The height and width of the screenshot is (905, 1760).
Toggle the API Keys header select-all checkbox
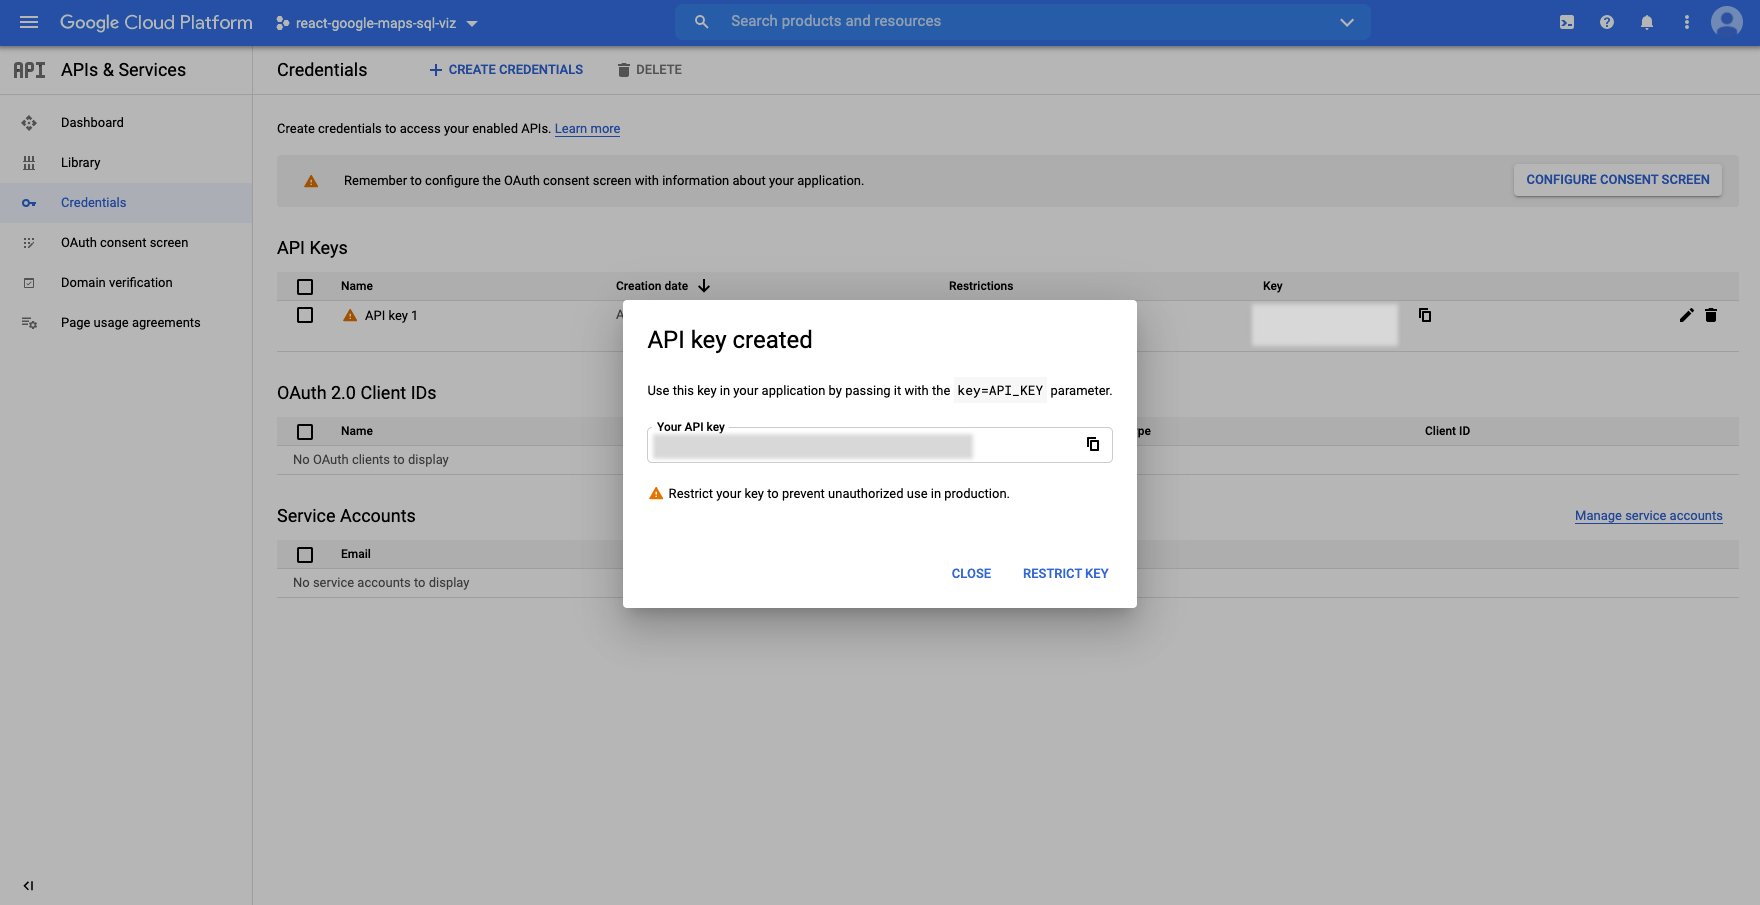pos(305,287)
